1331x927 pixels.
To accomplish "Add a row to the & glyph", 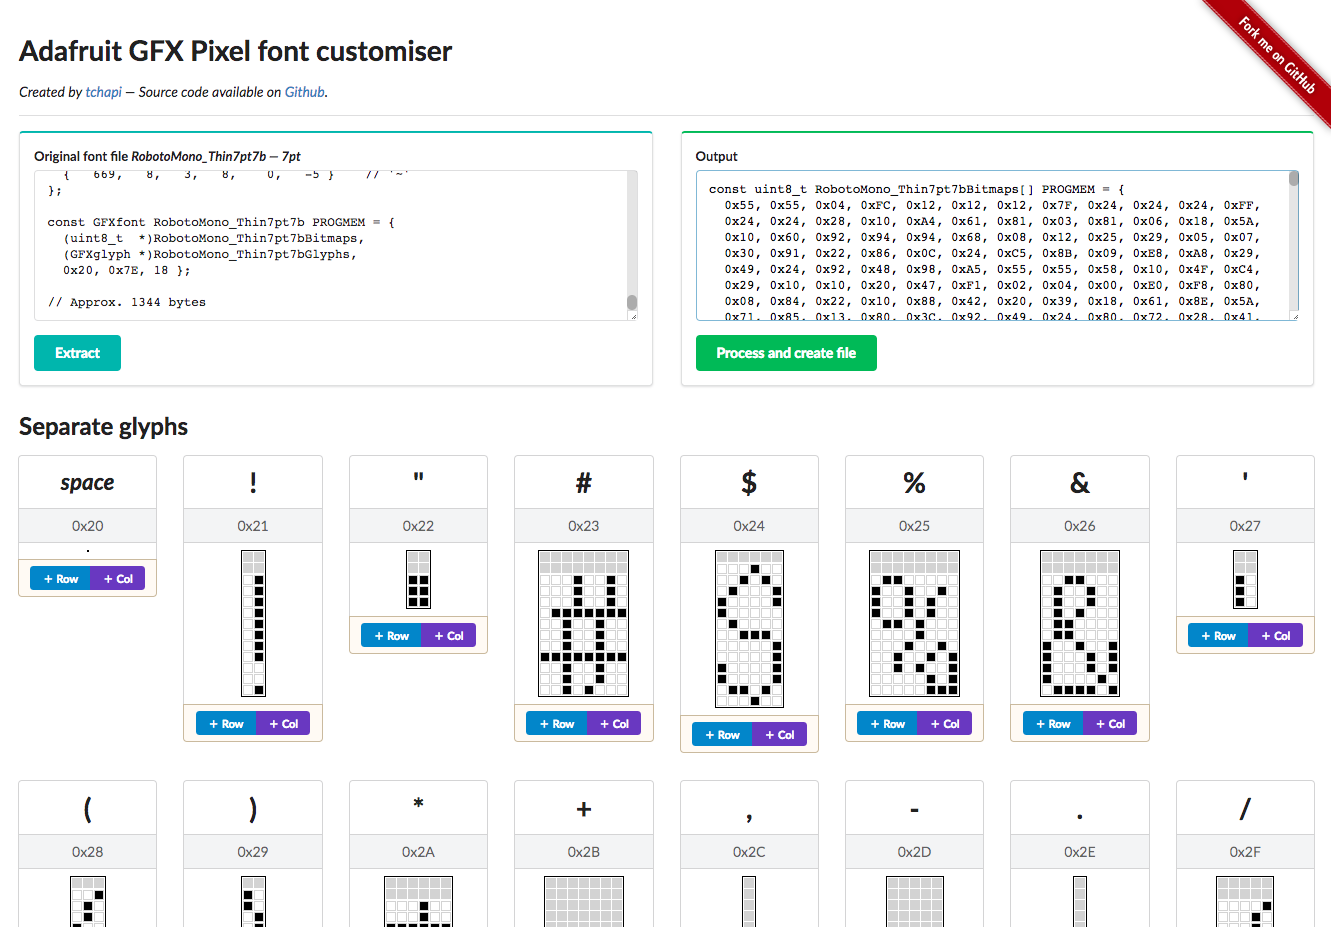I will [x=1053, y=724].
